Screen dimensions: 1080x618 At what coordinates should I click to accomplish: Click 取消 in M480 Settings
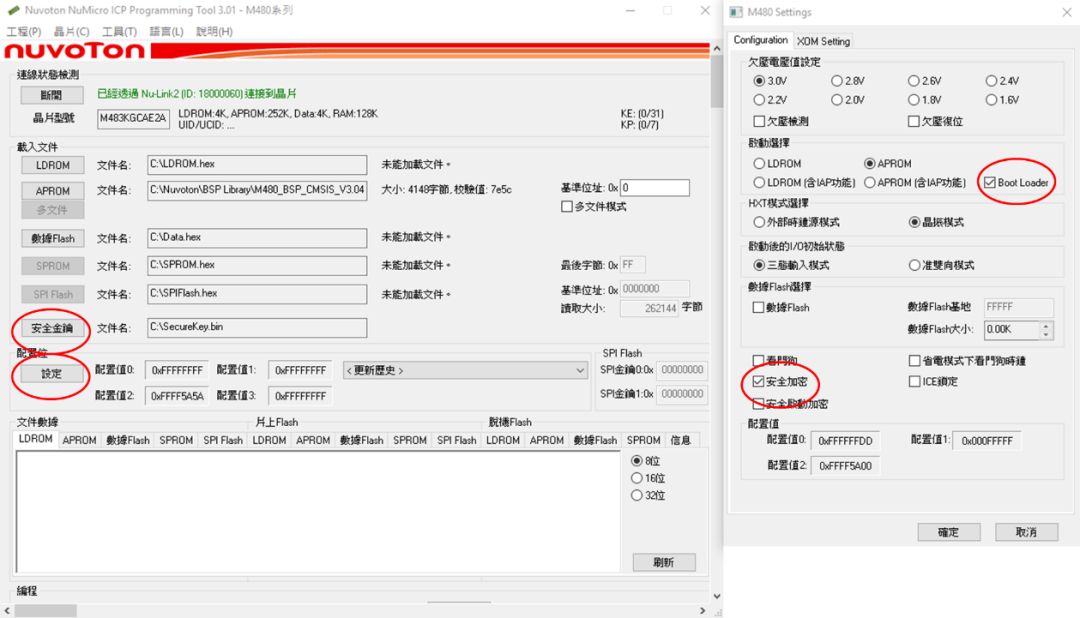(1026, 532)
